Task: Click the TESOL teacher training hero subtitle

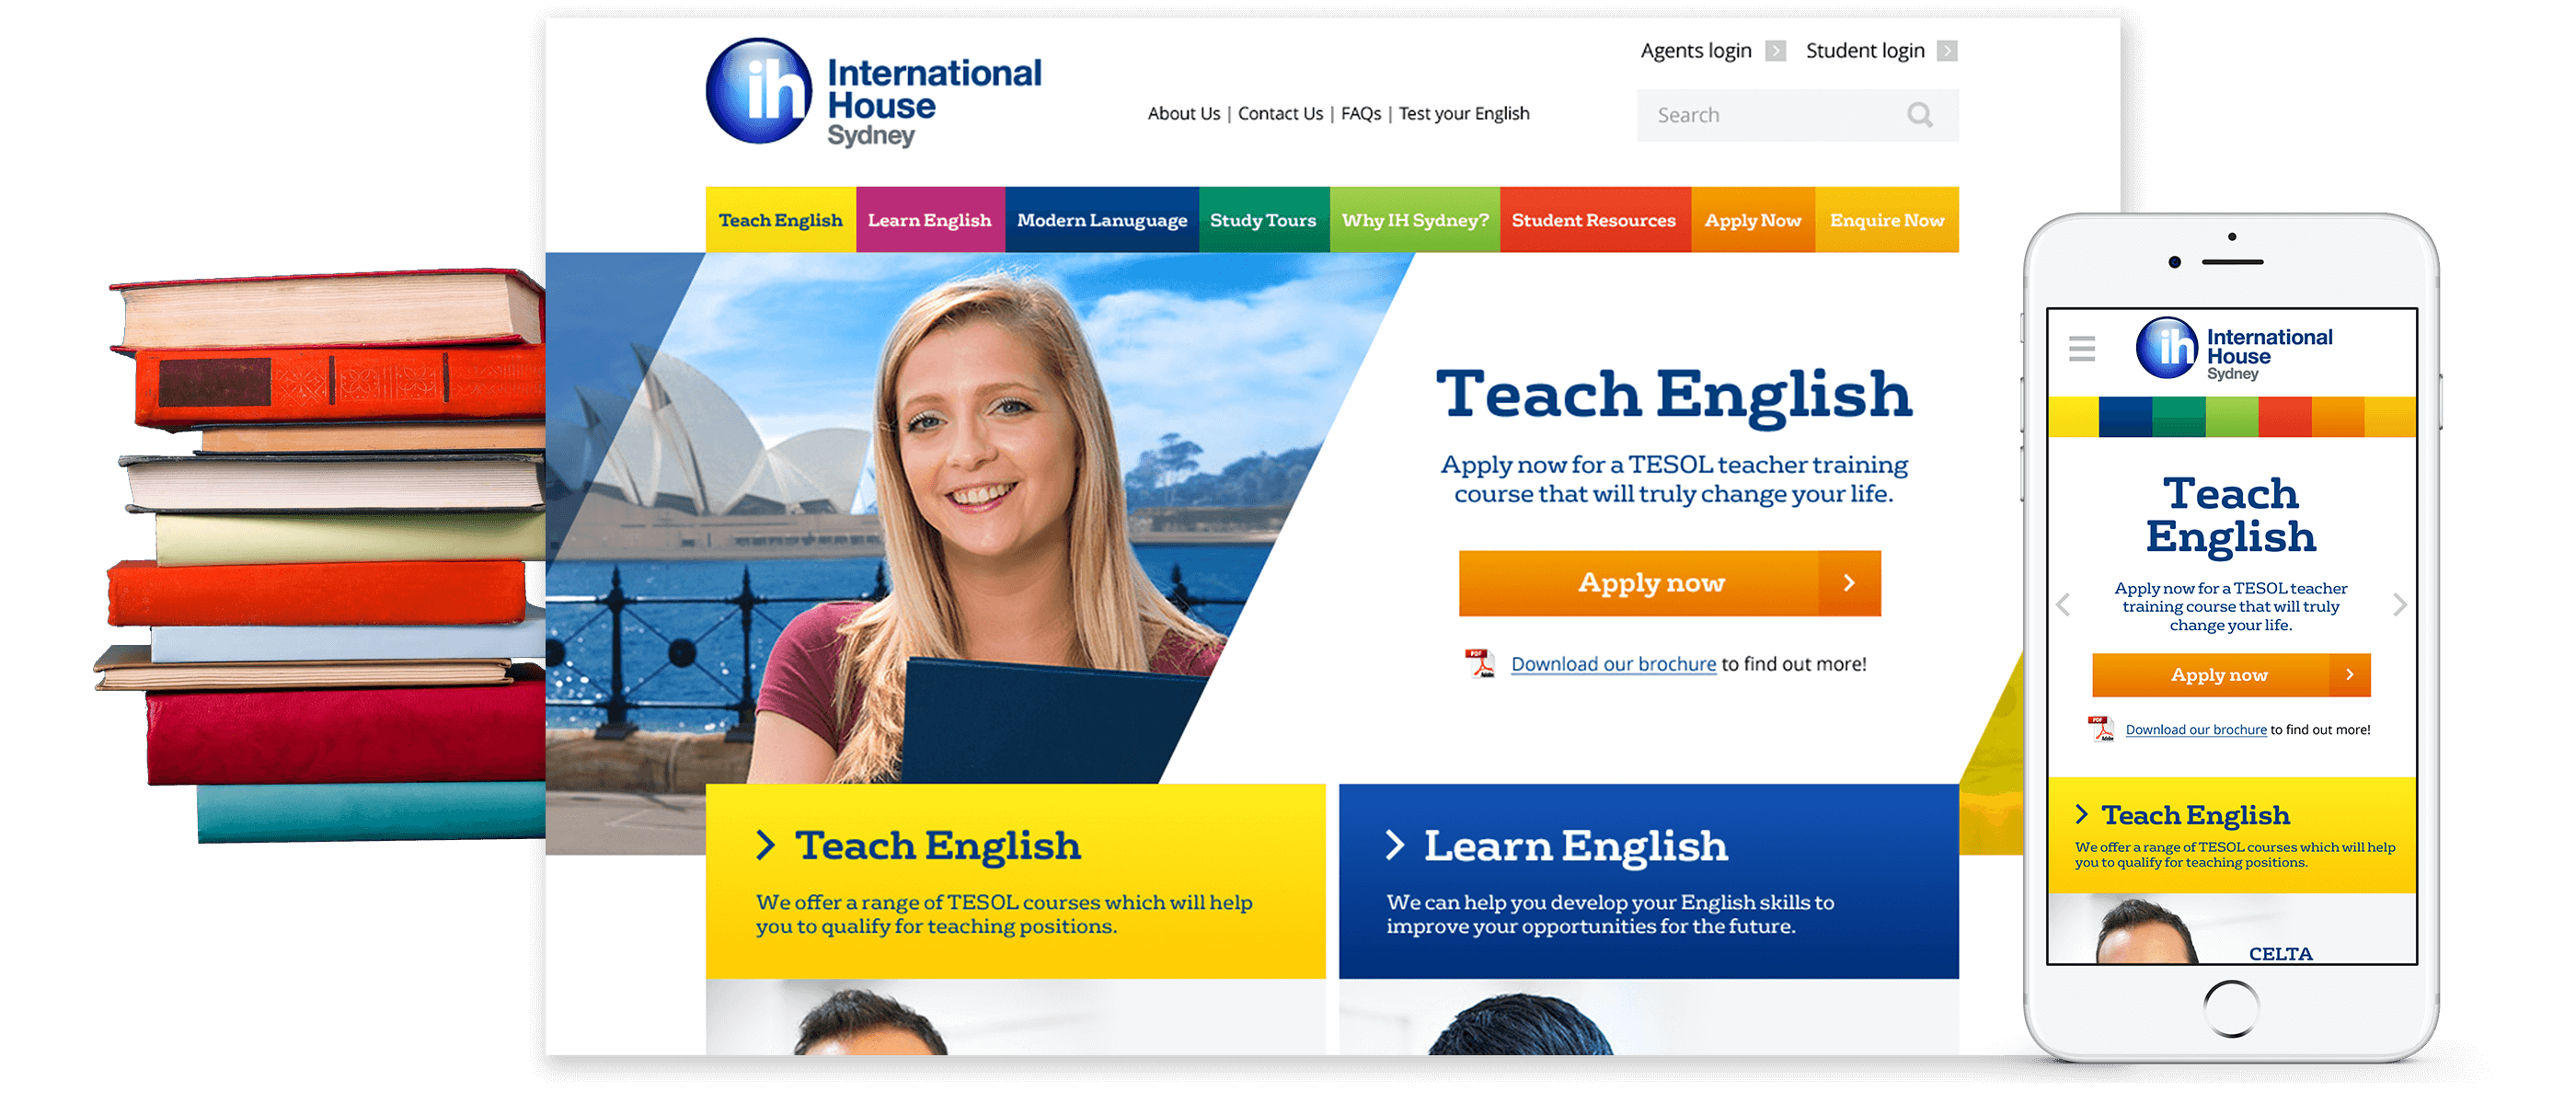Action: point(1674,479)
